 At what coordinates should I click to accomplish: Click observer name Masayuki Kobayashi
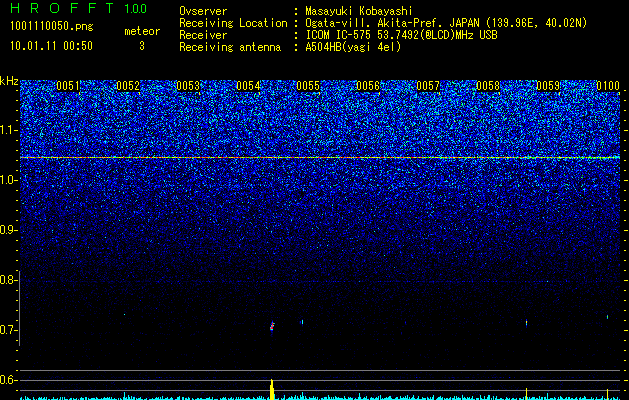click(x=359, y=11)
